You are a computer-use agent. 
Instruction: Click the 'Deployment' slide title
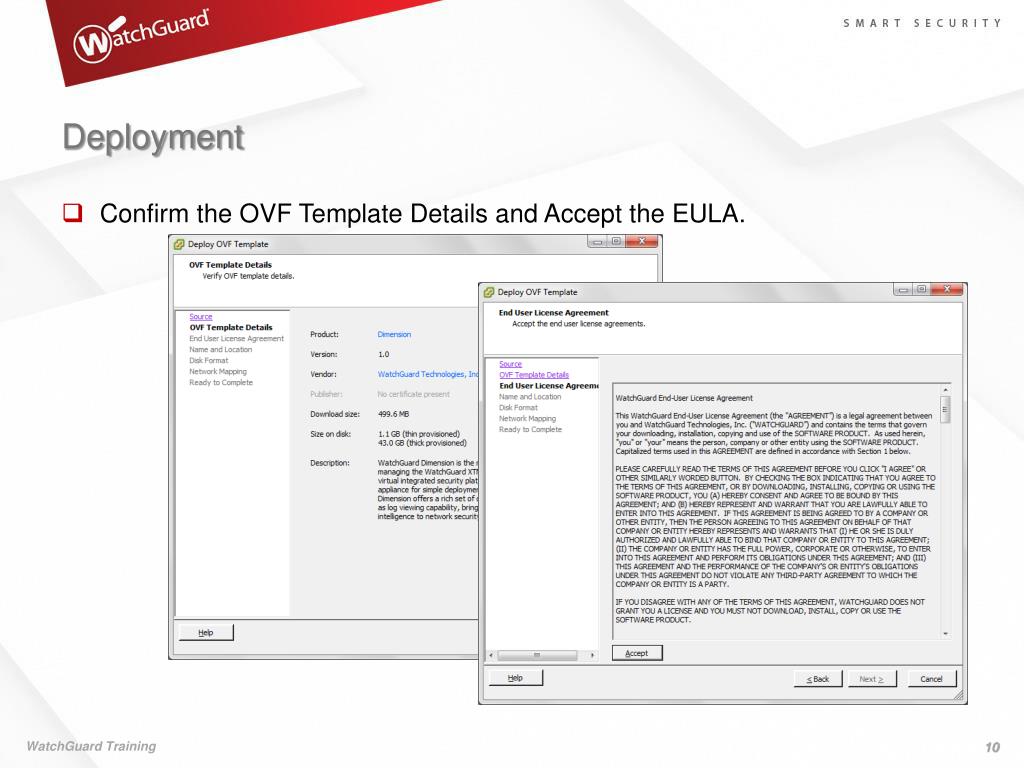(x=153, y=138)
